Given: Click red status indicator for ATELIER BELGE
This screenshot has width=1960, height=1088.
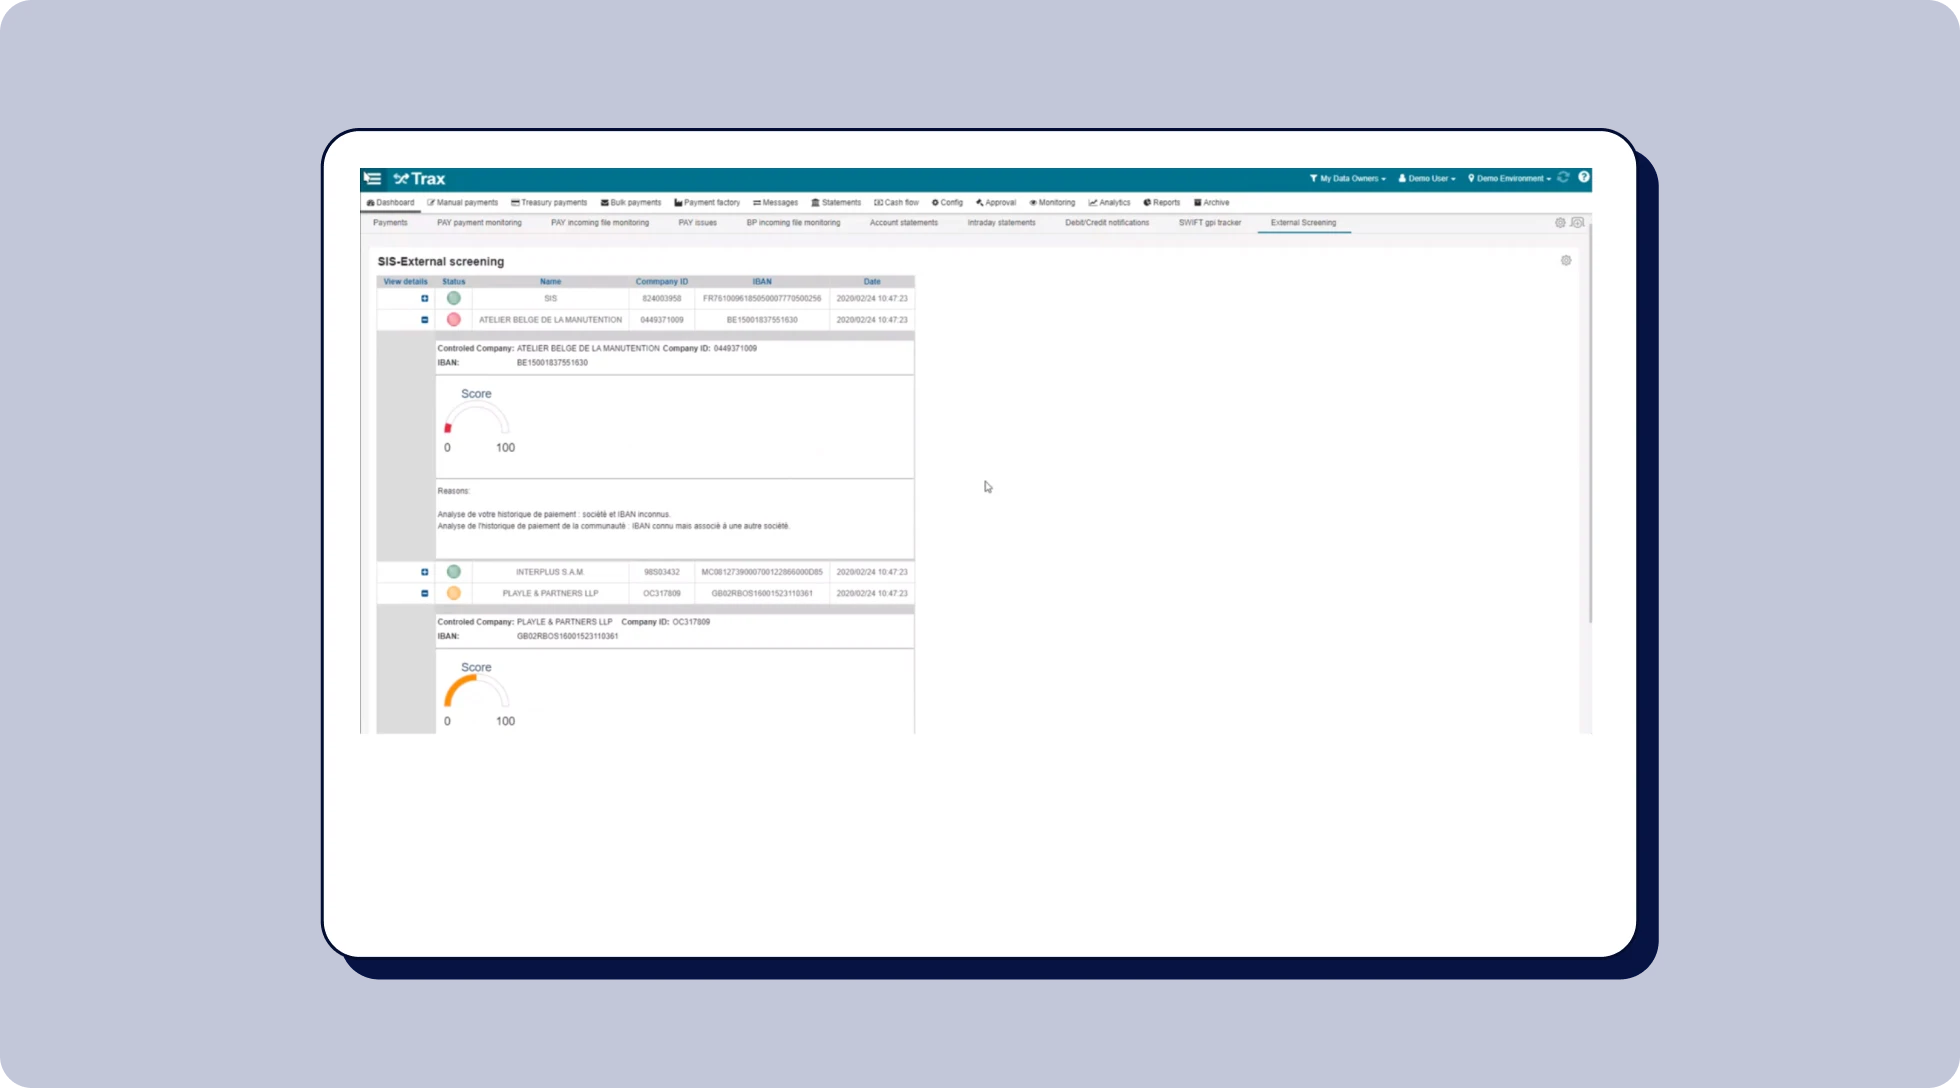Looking at the screenshot, I should coord(453,320).
